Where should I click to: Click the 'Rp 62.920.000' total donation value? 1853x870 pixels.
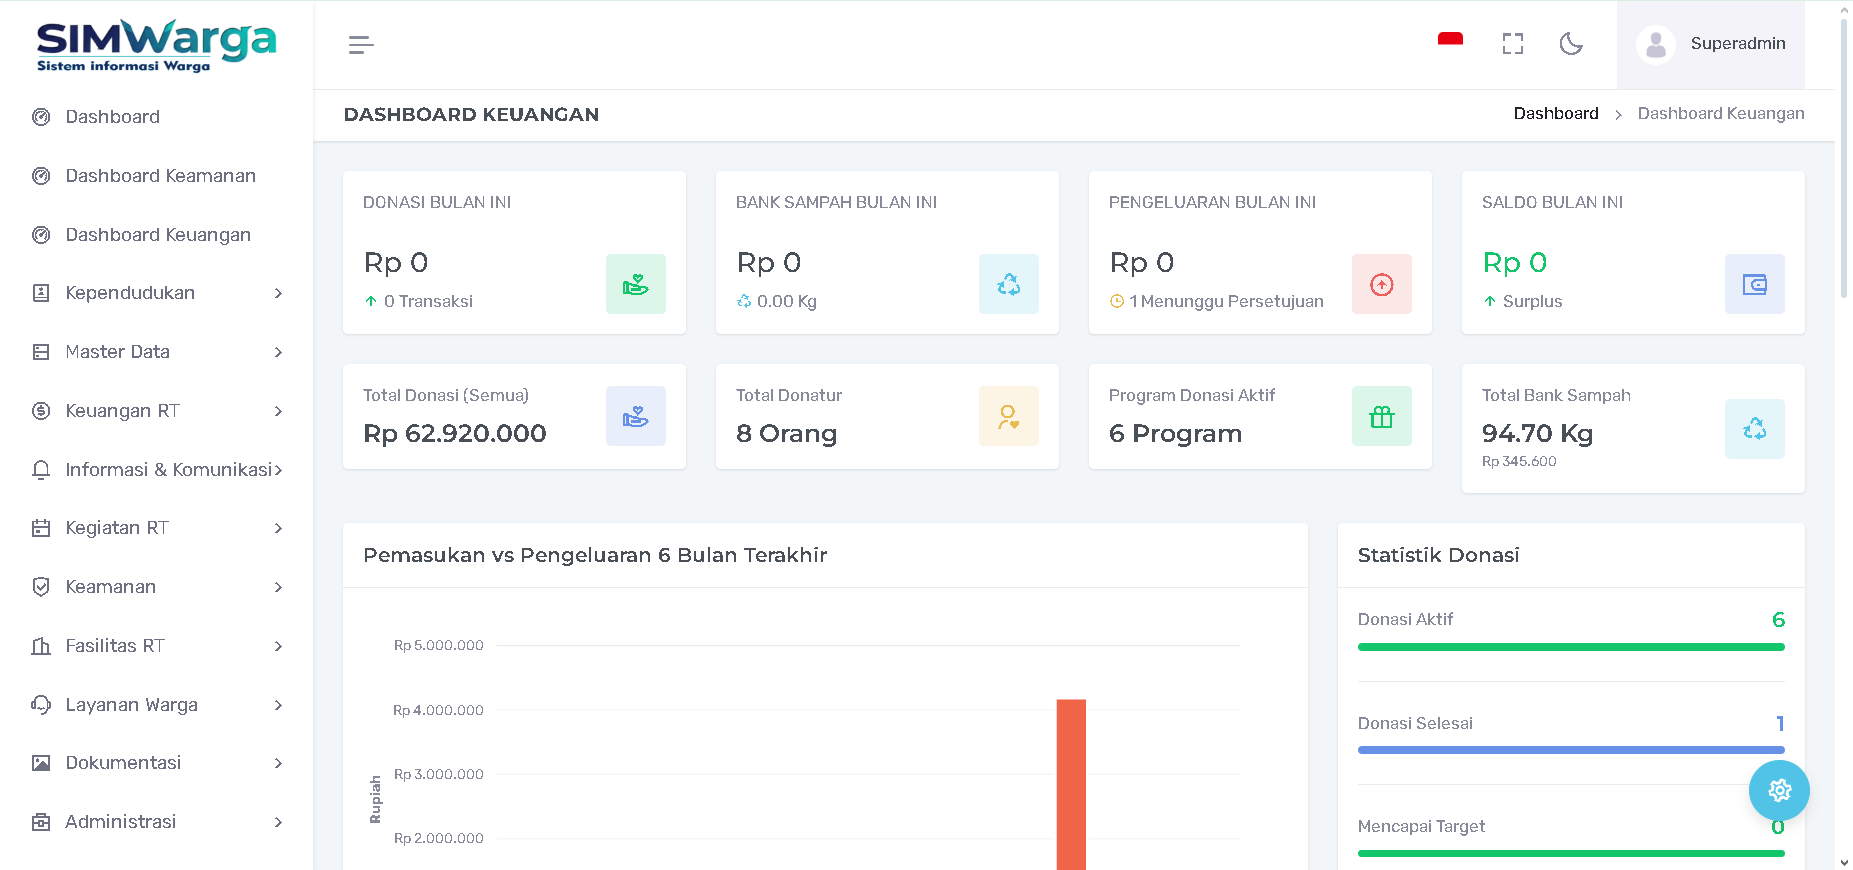click(x=455, y=433)
